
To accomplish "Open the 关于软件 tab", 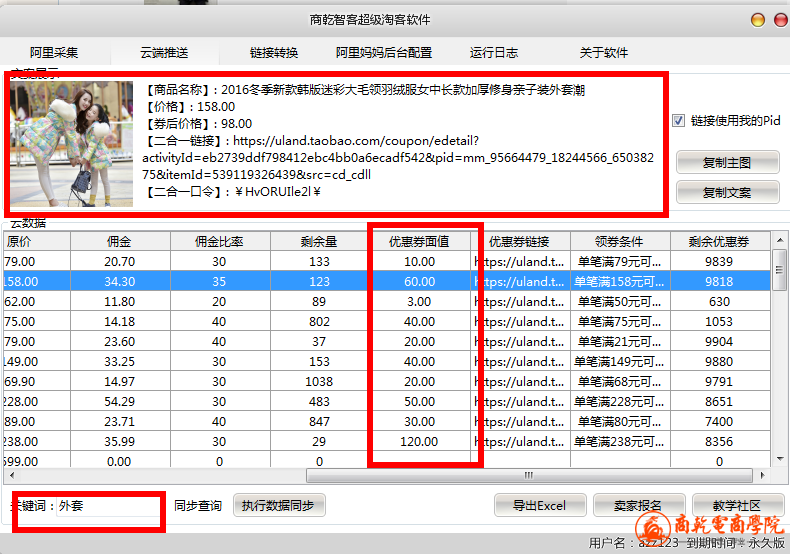I will pyautogui.click(x=604, y=52).
